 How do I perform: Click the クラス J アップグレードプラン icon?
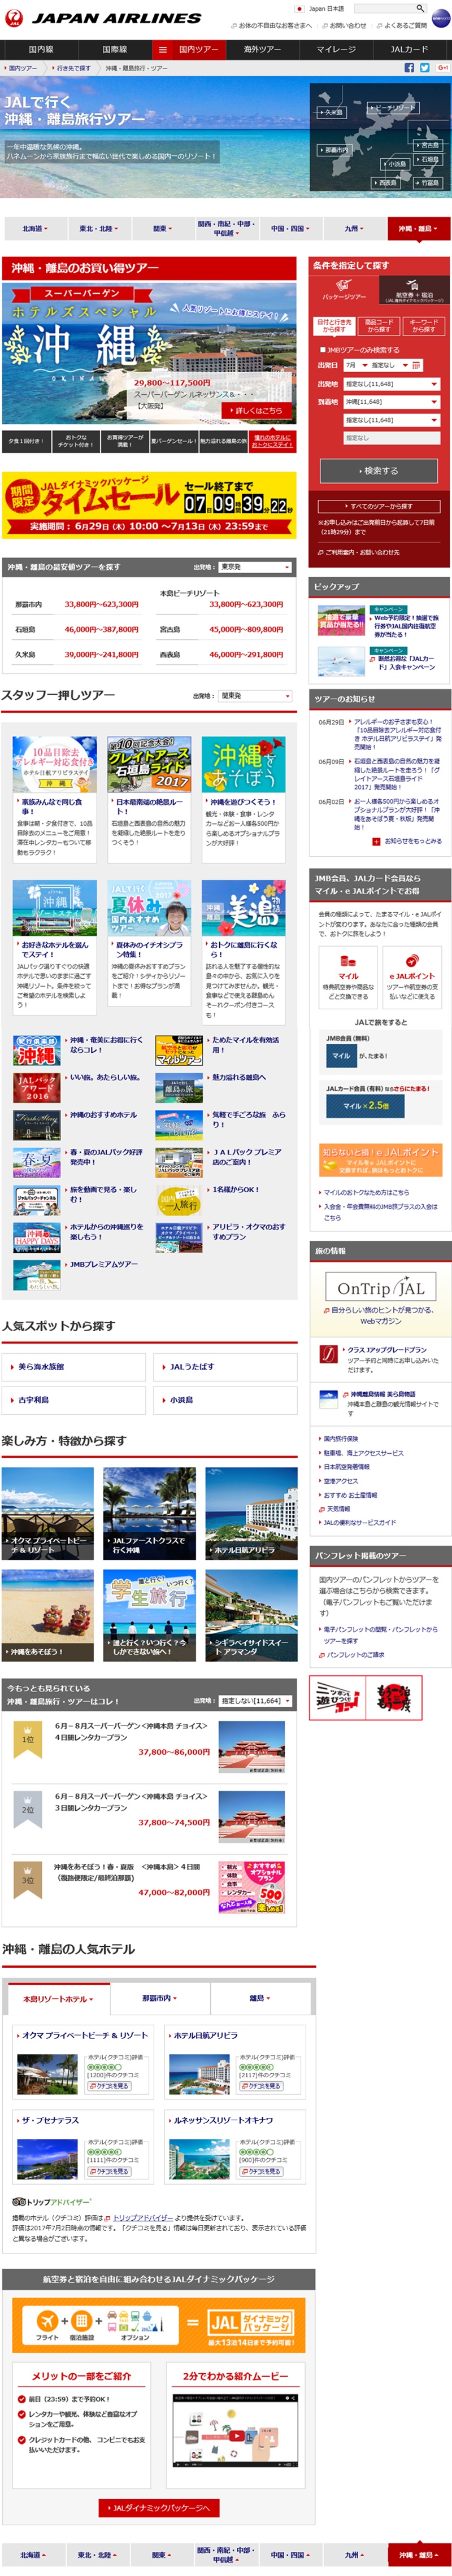(x=329, y=1354)
